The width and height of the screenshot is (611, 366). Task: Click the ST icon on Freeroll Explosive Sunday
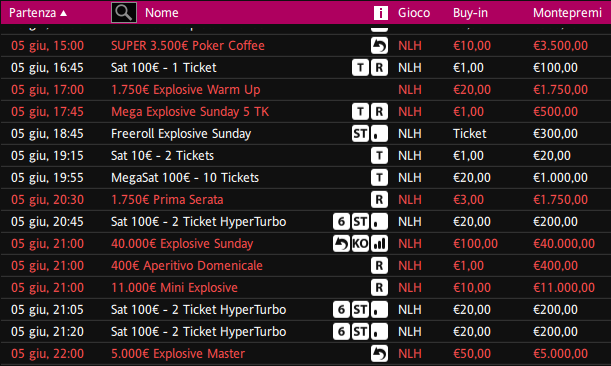360,134
